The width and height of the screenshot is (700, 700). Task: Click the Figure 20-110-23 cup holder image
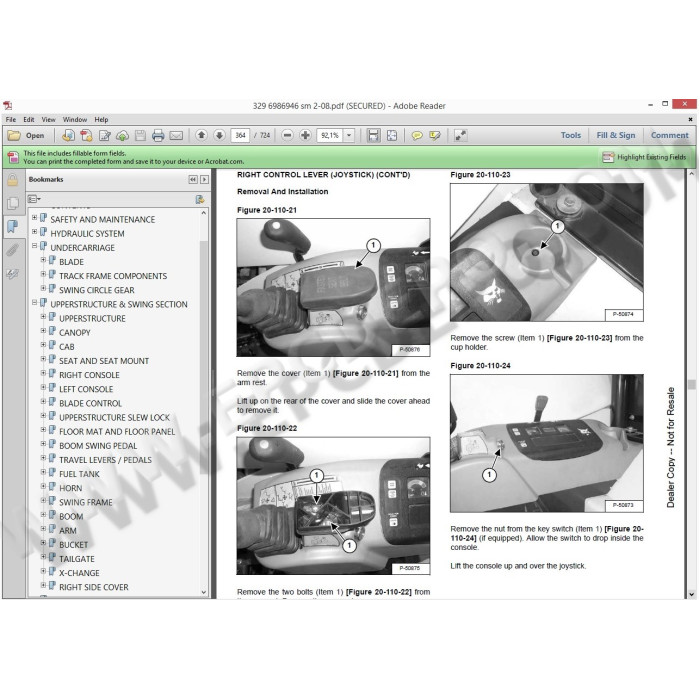tap(547, 252)
